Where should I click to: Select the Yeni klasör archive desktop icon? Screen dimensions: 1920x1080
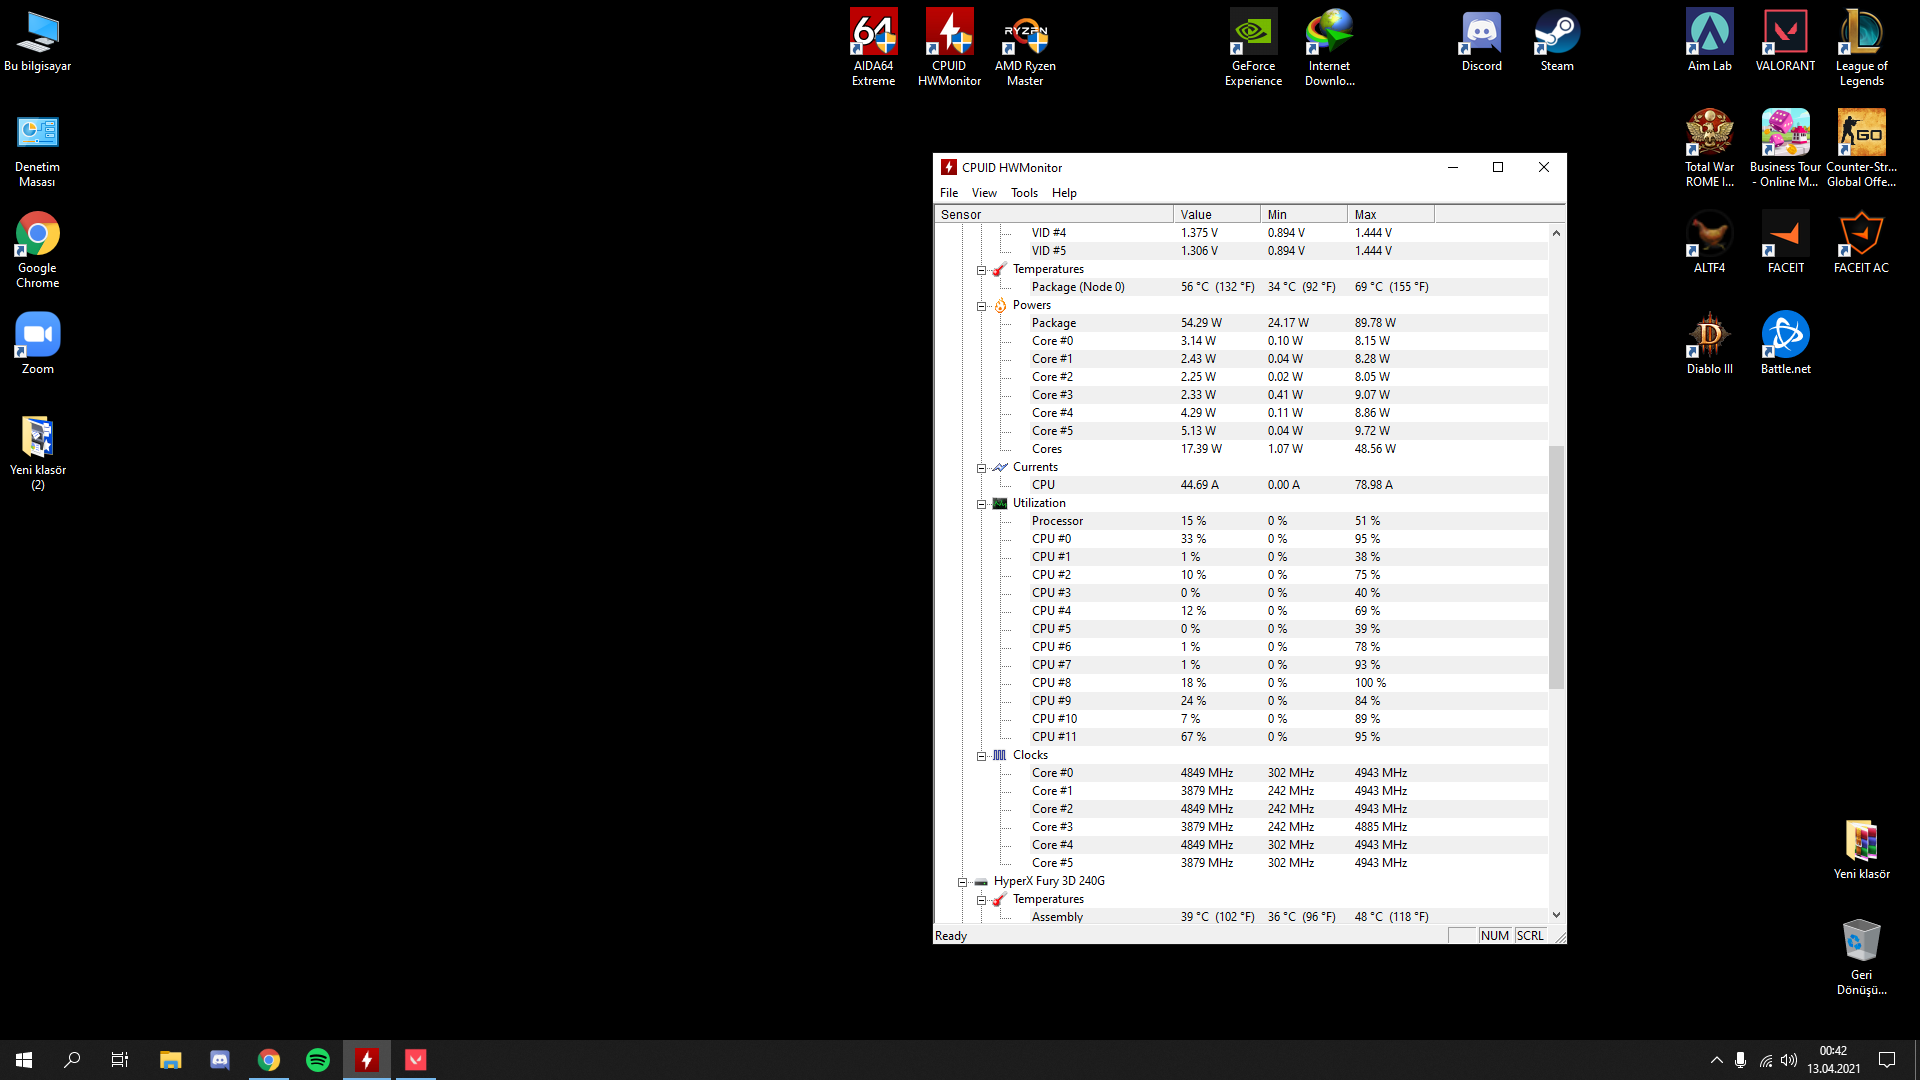click(1861, 849)
